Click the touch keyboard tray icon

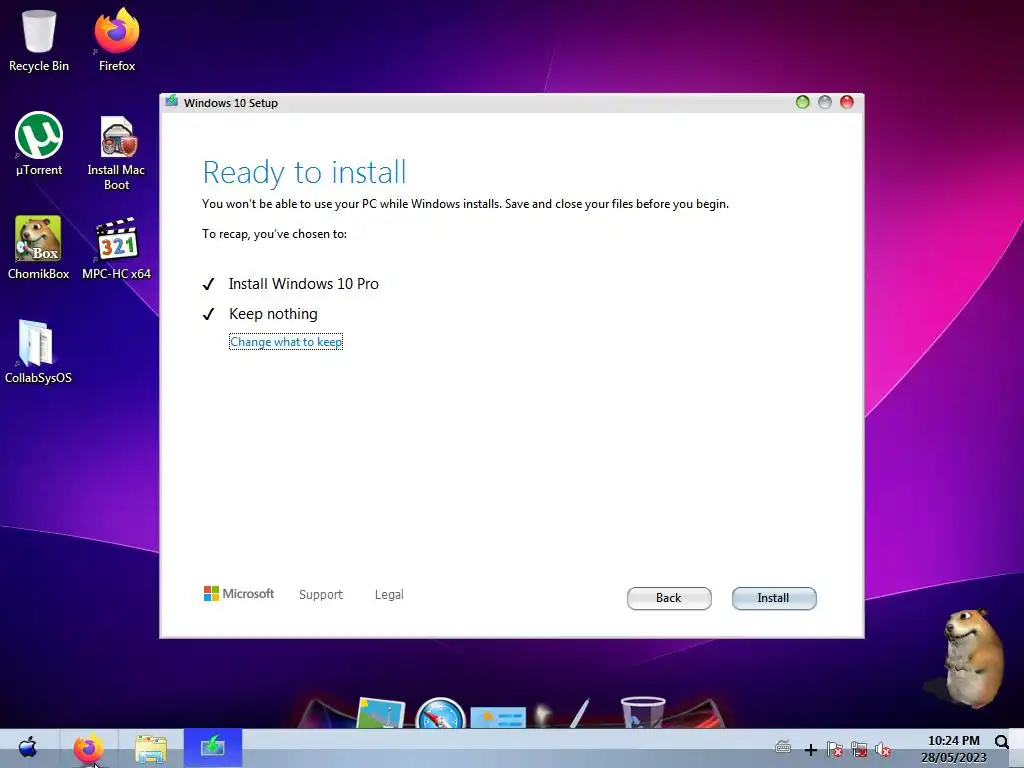[783, 748]
